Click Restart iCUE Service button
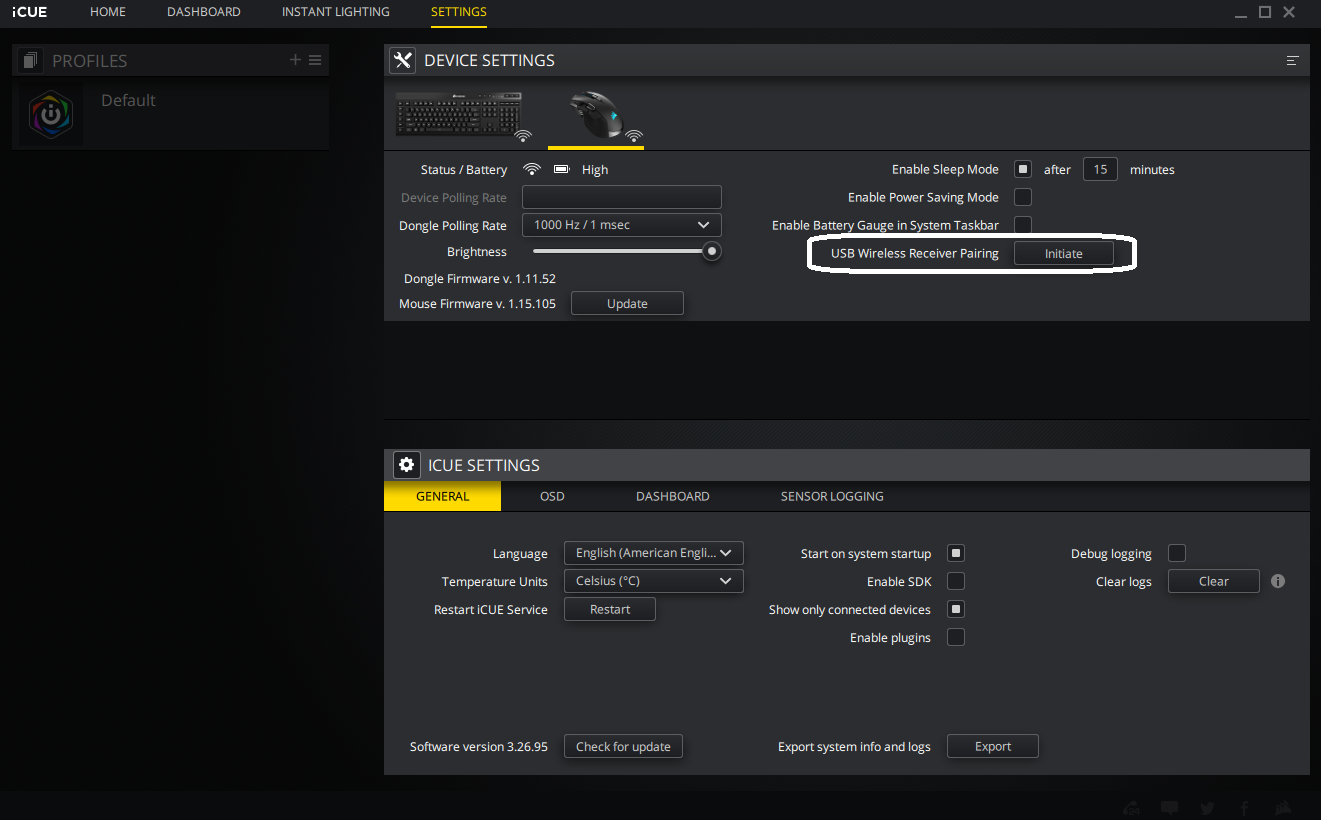This screenshot has height=820, width=1321. coord(610,609)
